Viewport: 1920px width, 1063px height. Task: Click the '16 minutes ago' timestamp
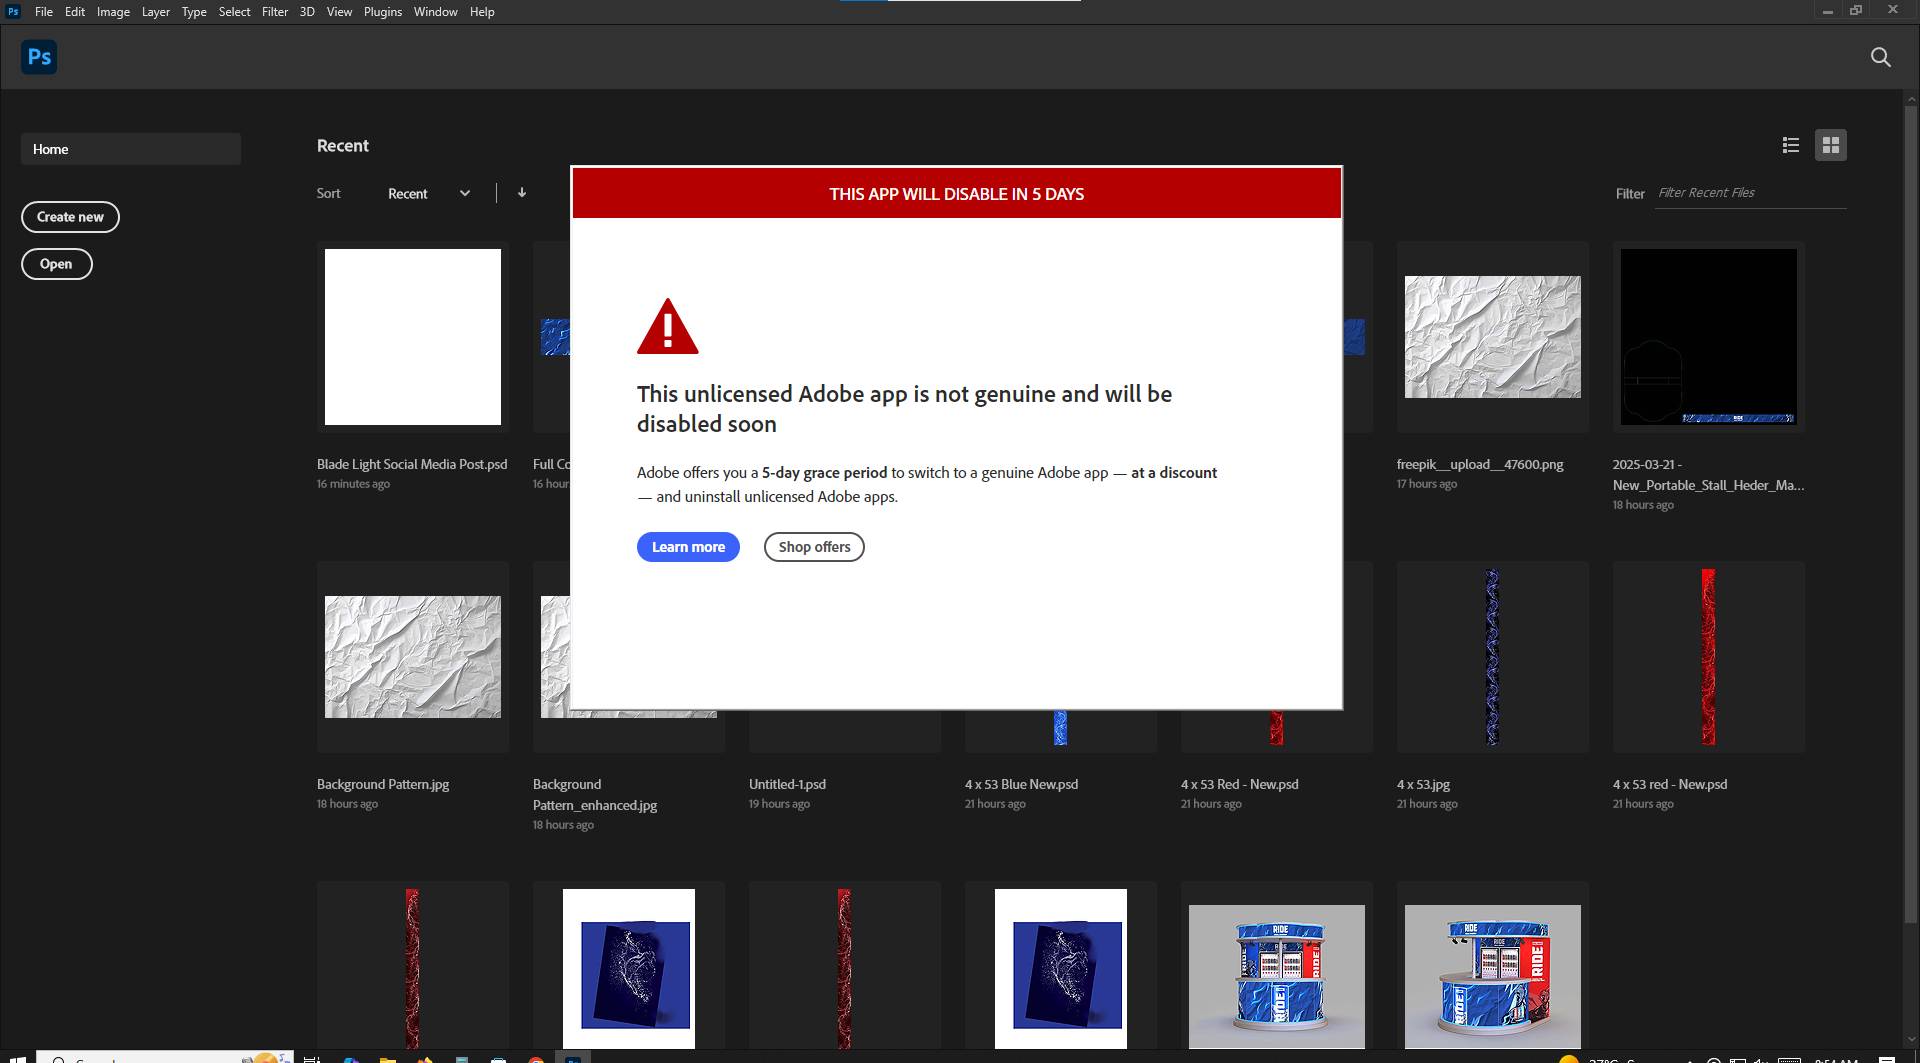pos(353,484)
